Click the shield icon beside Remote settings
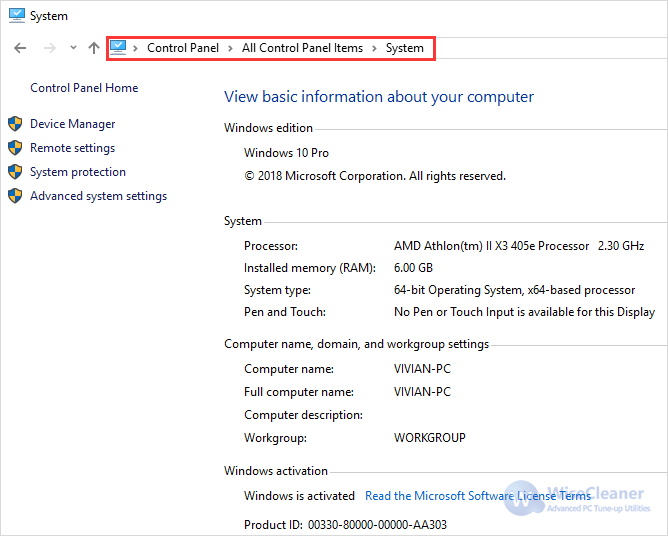 click(15, 148)
